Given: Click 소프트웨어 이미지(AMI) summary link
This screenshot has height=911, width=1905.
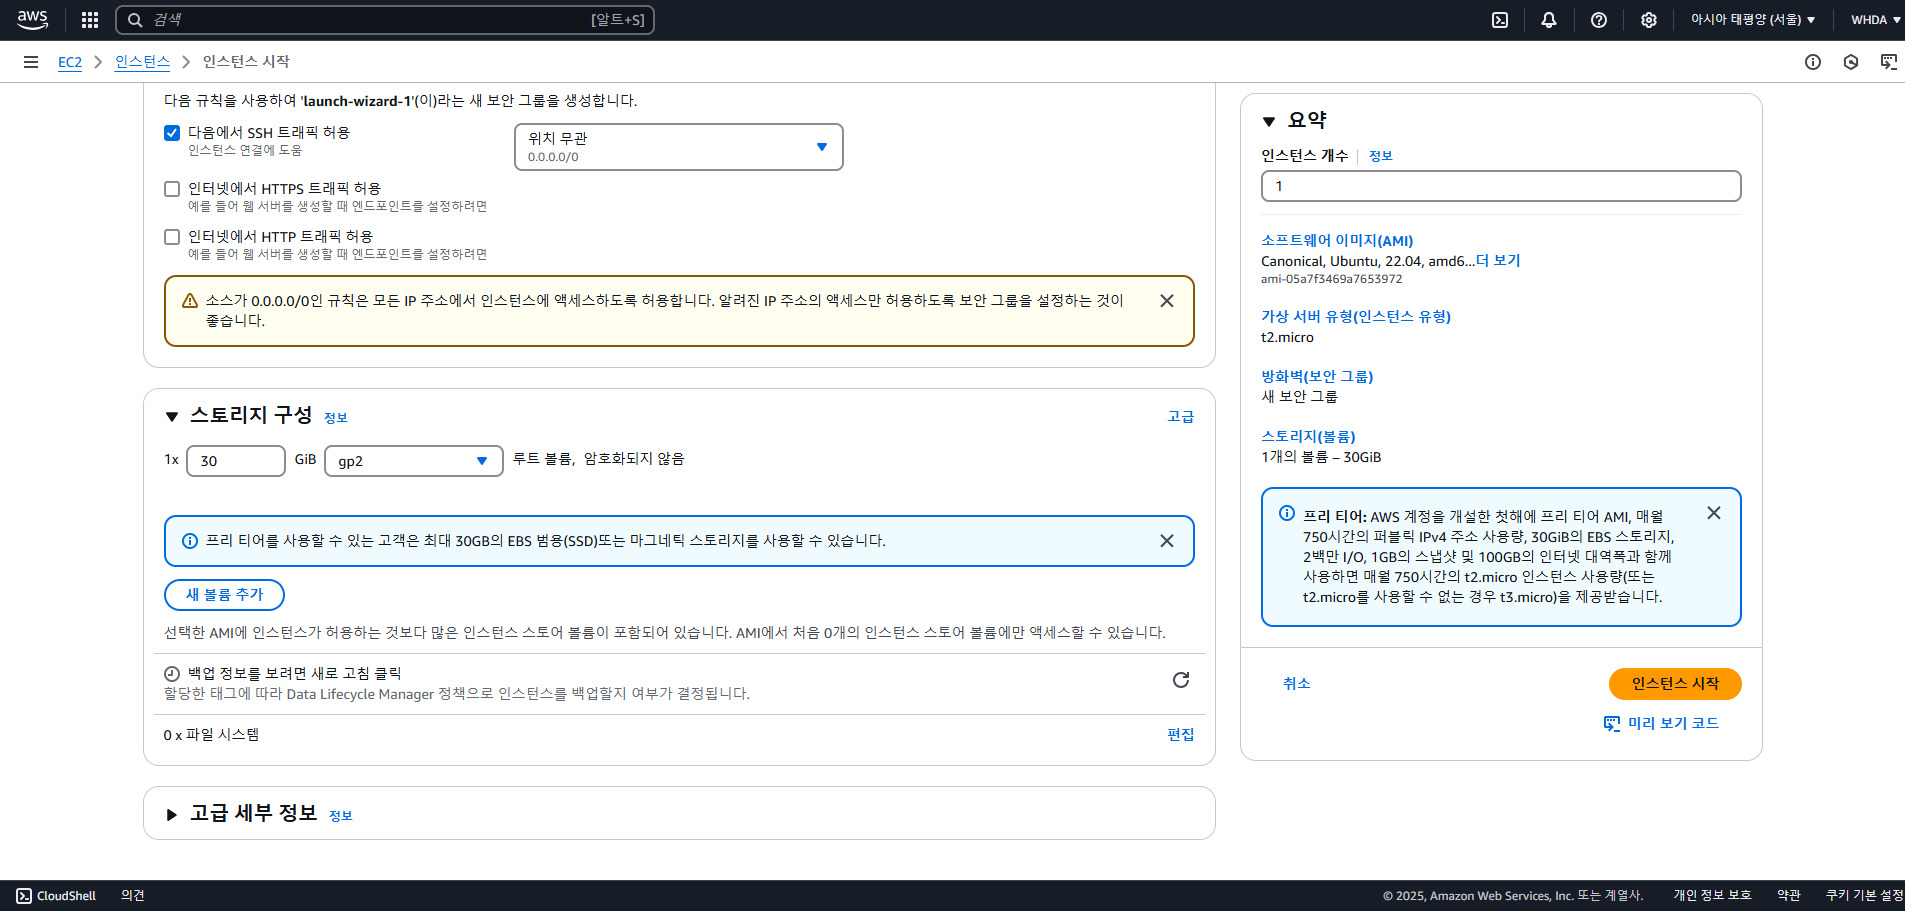Looking at the screenshot, I should (1337, 241).
